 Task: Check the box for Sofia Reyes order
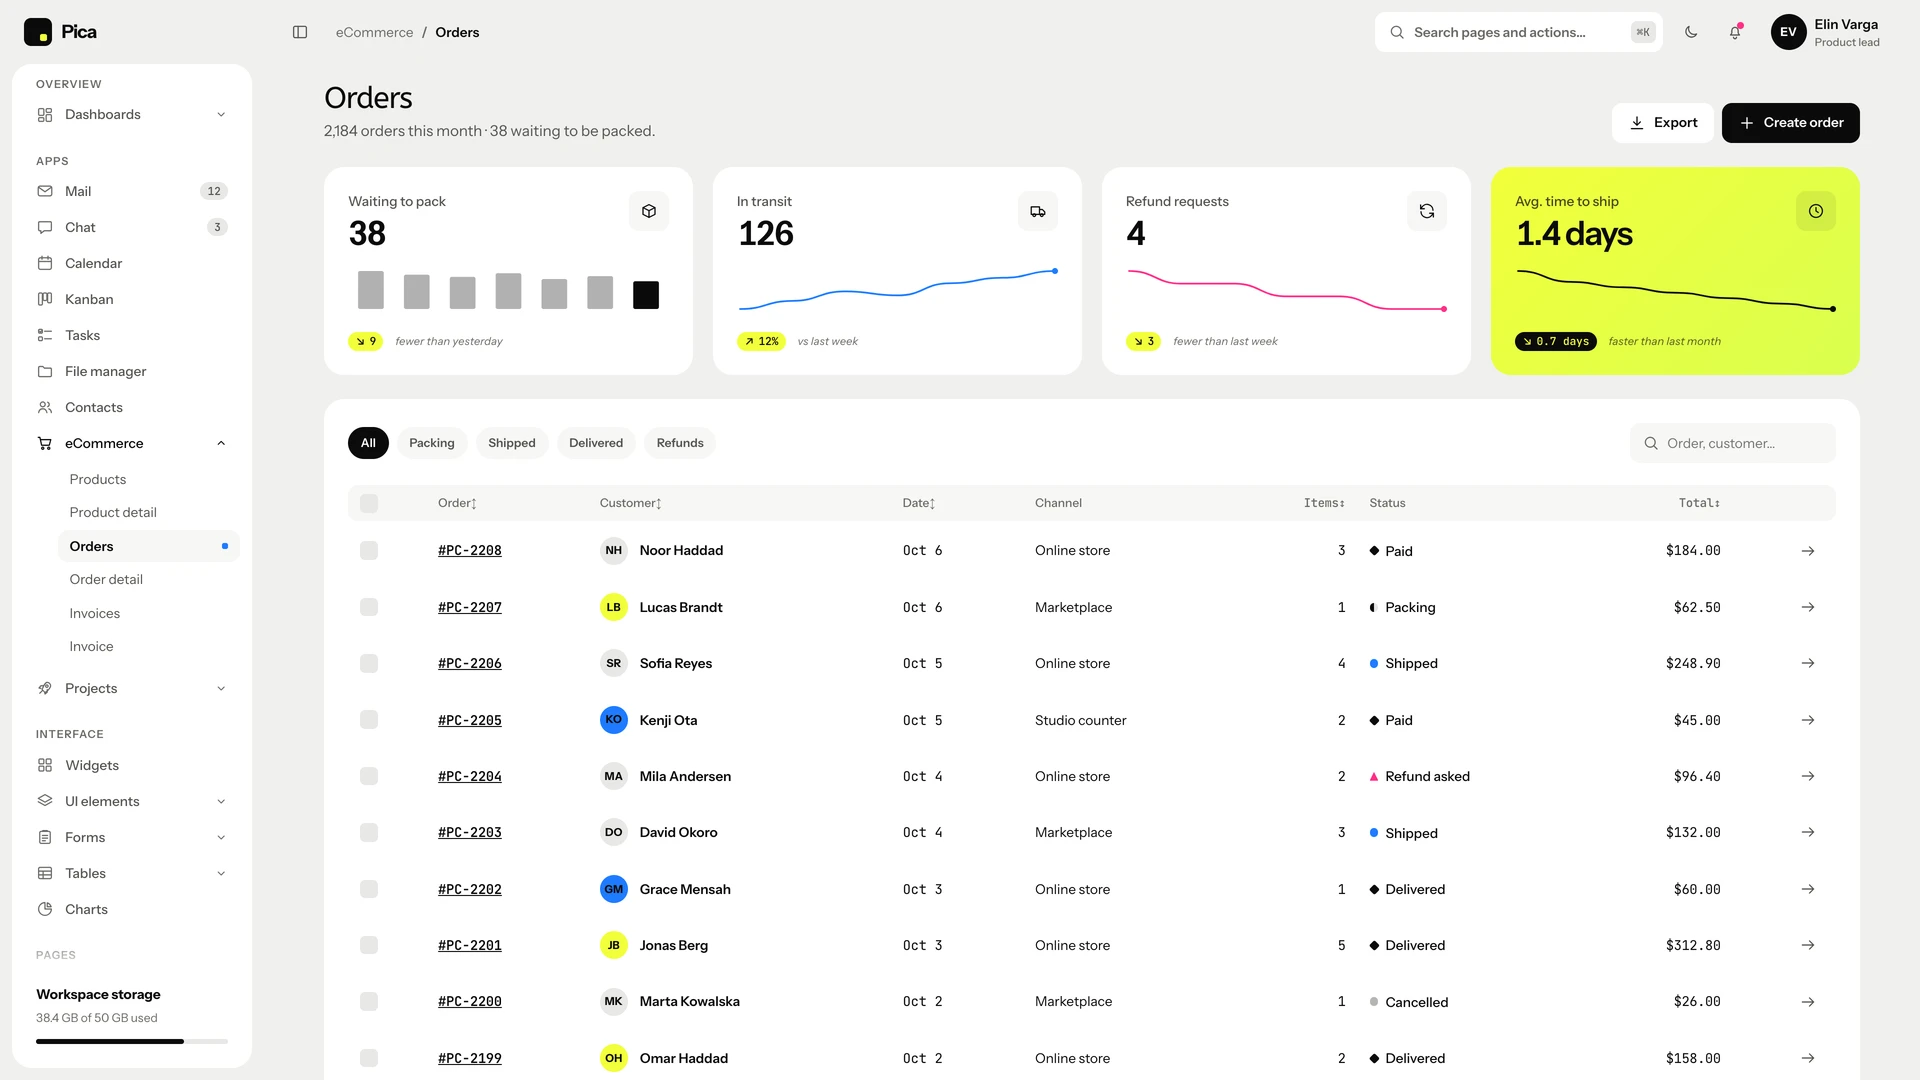click(x=369, y=663)
